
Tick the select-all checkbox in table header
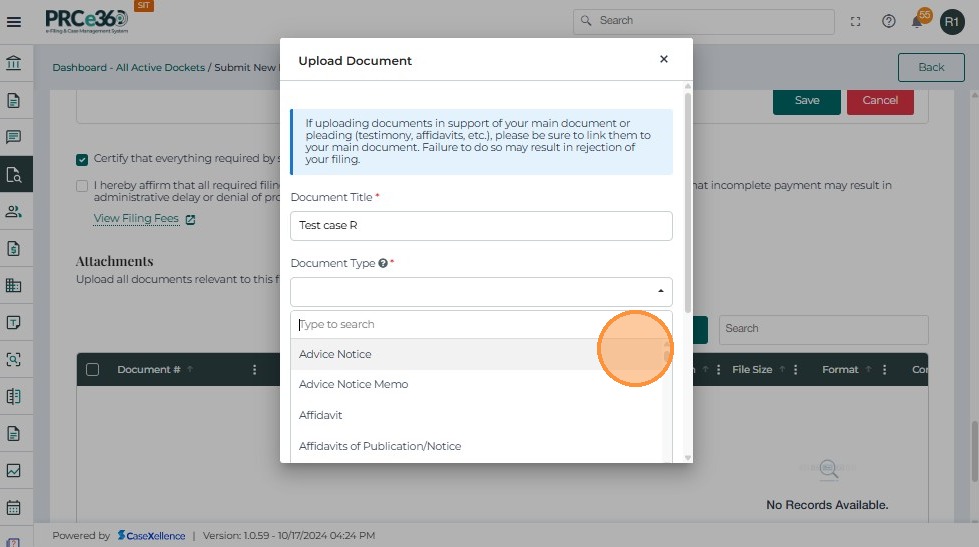93,370
